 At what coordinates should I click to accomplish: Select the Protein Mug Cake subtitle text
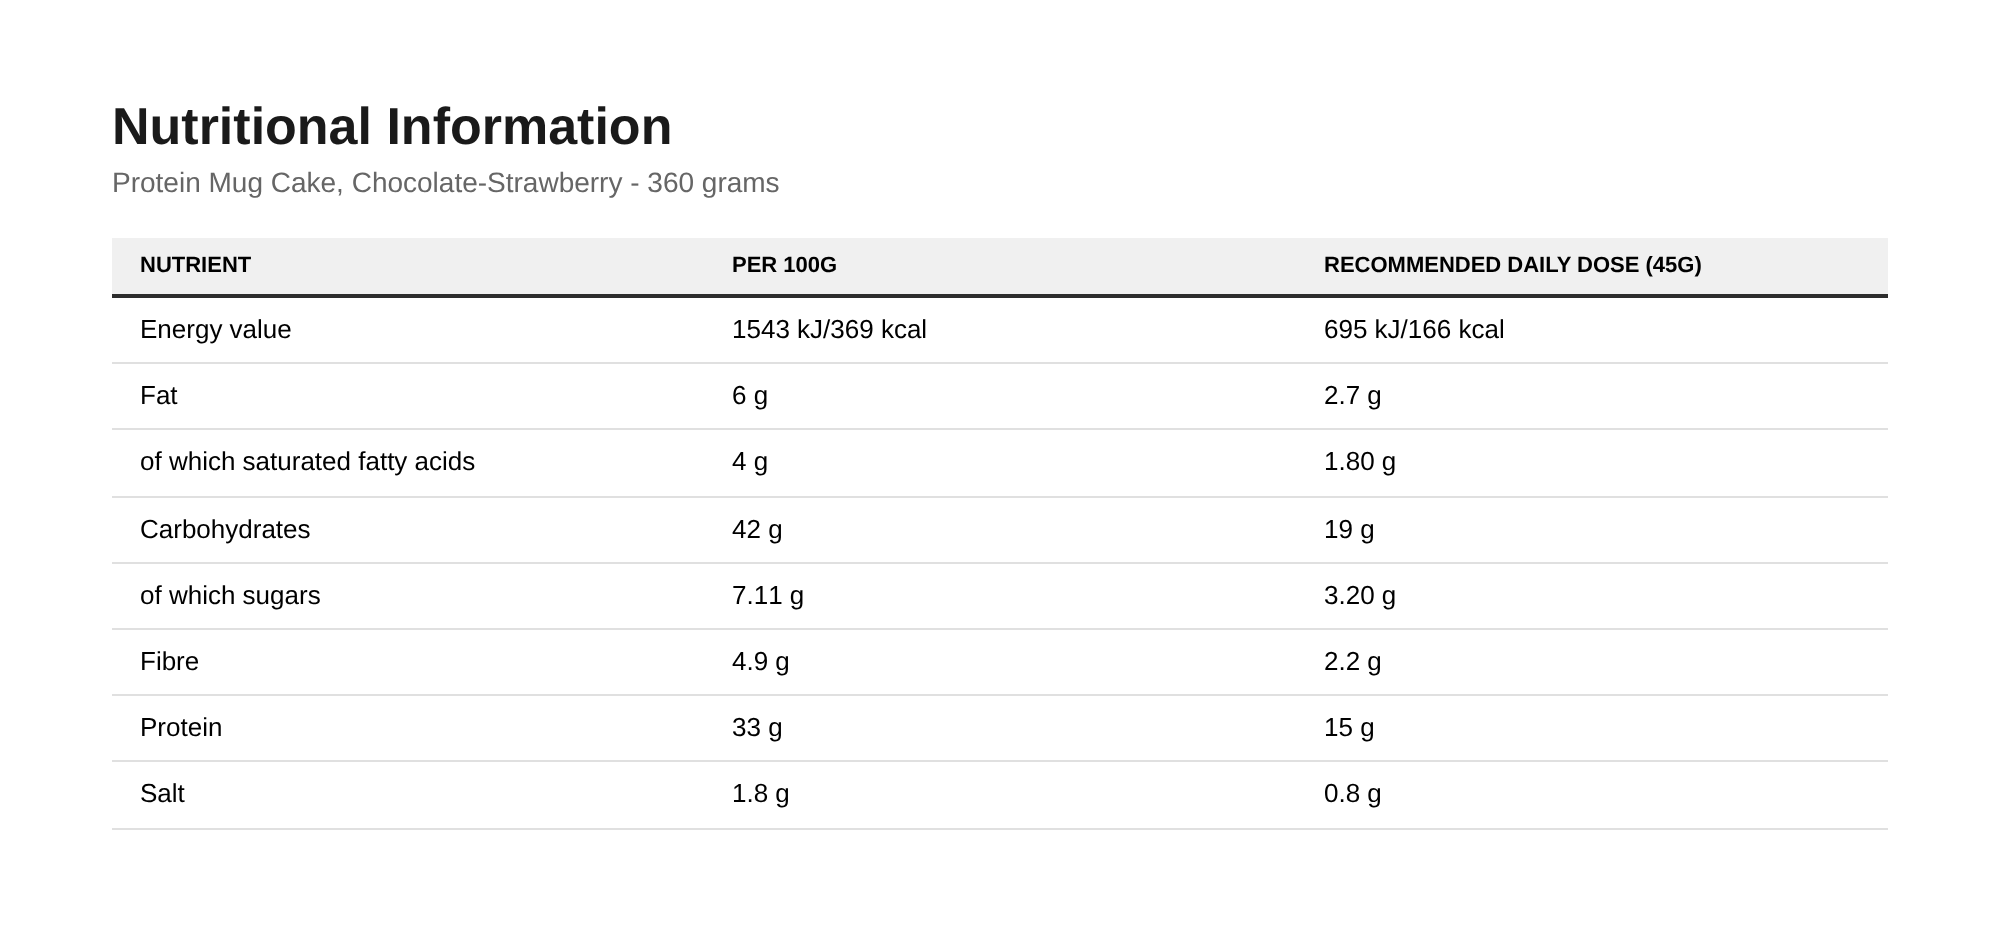pyautogui.click(x=445, y=183)
